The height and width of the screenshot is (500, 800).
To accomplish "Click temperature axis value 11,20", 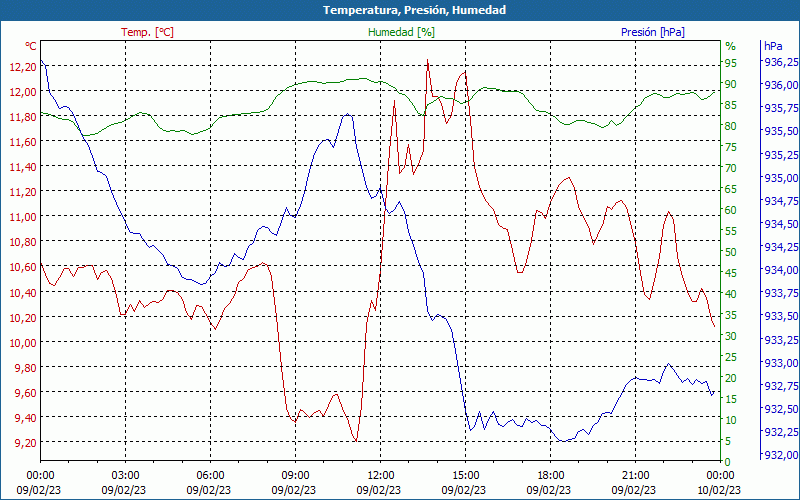I will coord(23,192).
